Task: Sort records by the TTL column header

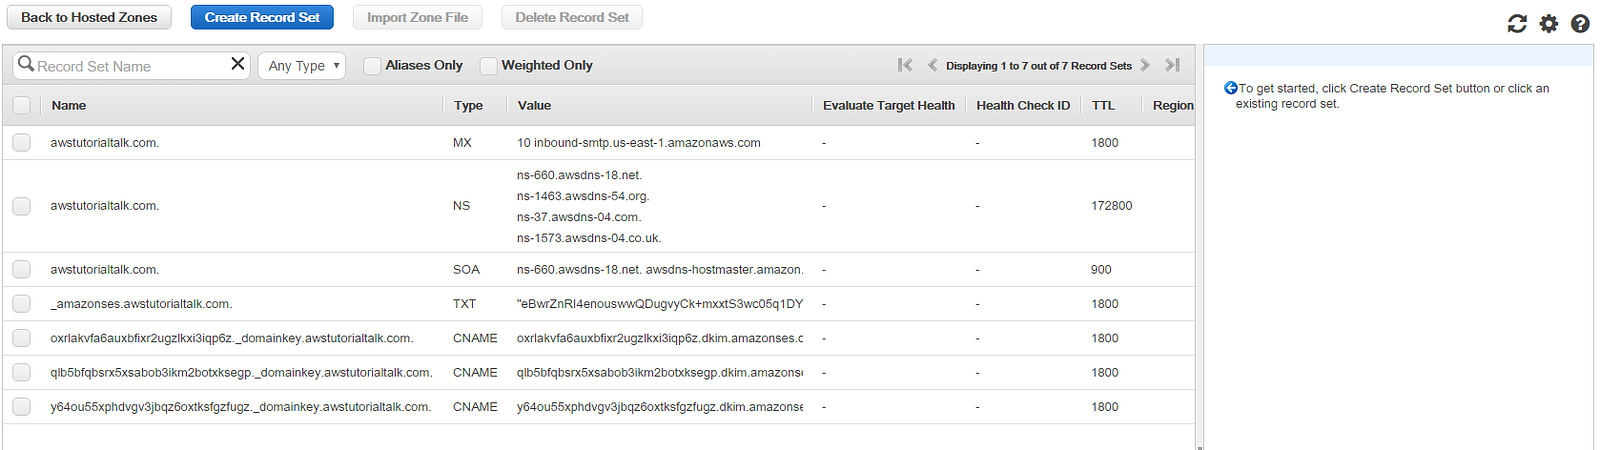Action: 1103,105
